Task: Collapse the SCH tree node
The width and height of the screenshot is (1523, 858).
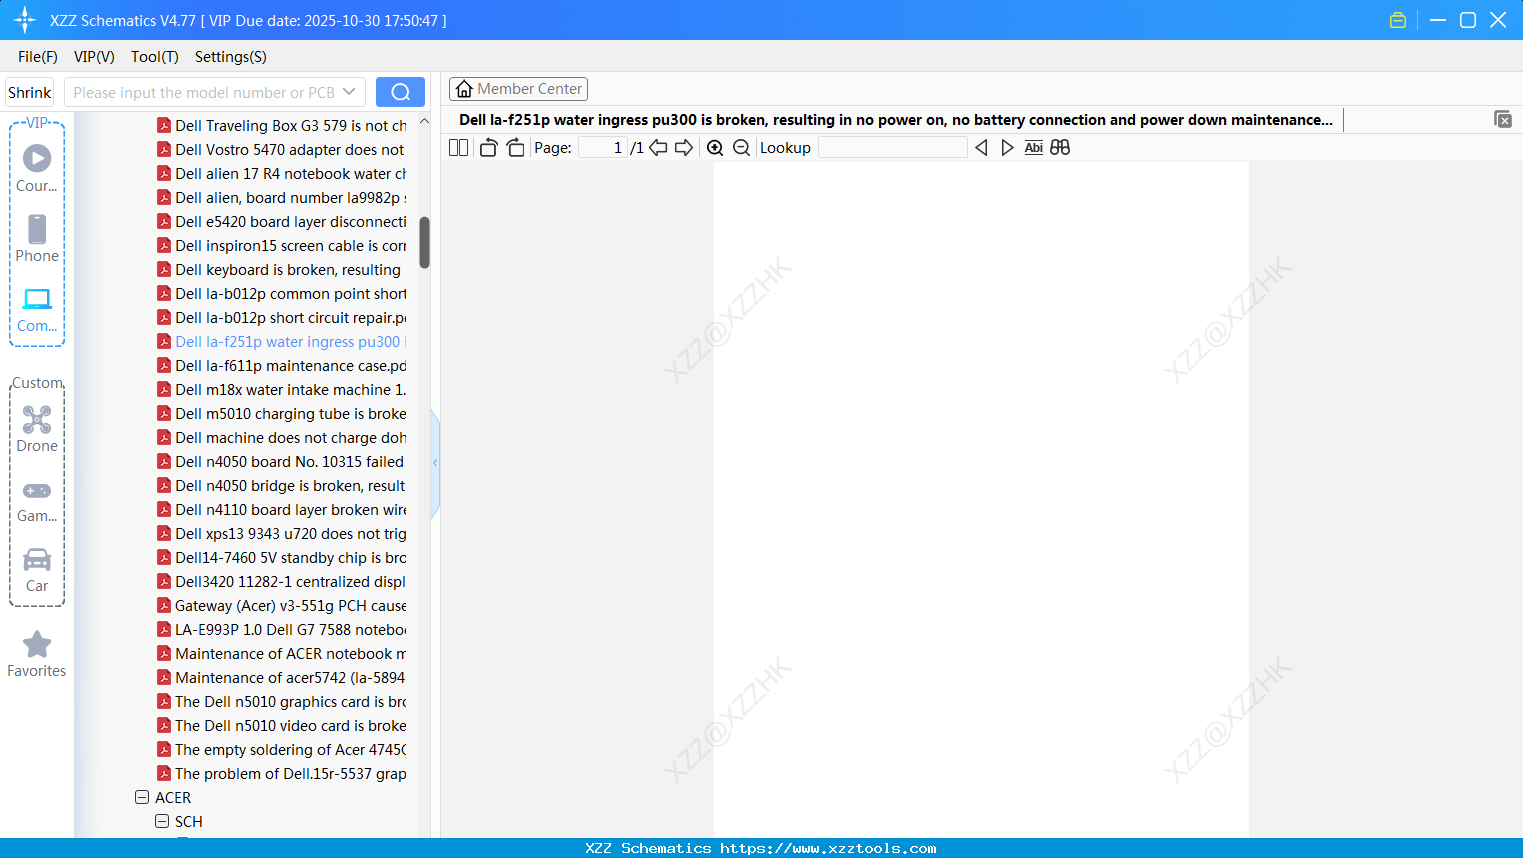Action: coord(162,822)
